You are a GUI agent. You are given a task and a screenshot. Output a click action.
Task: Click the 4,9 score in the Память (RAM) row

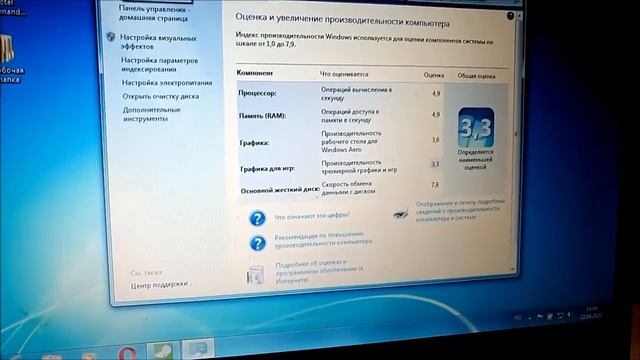click(x=436, y=114)
